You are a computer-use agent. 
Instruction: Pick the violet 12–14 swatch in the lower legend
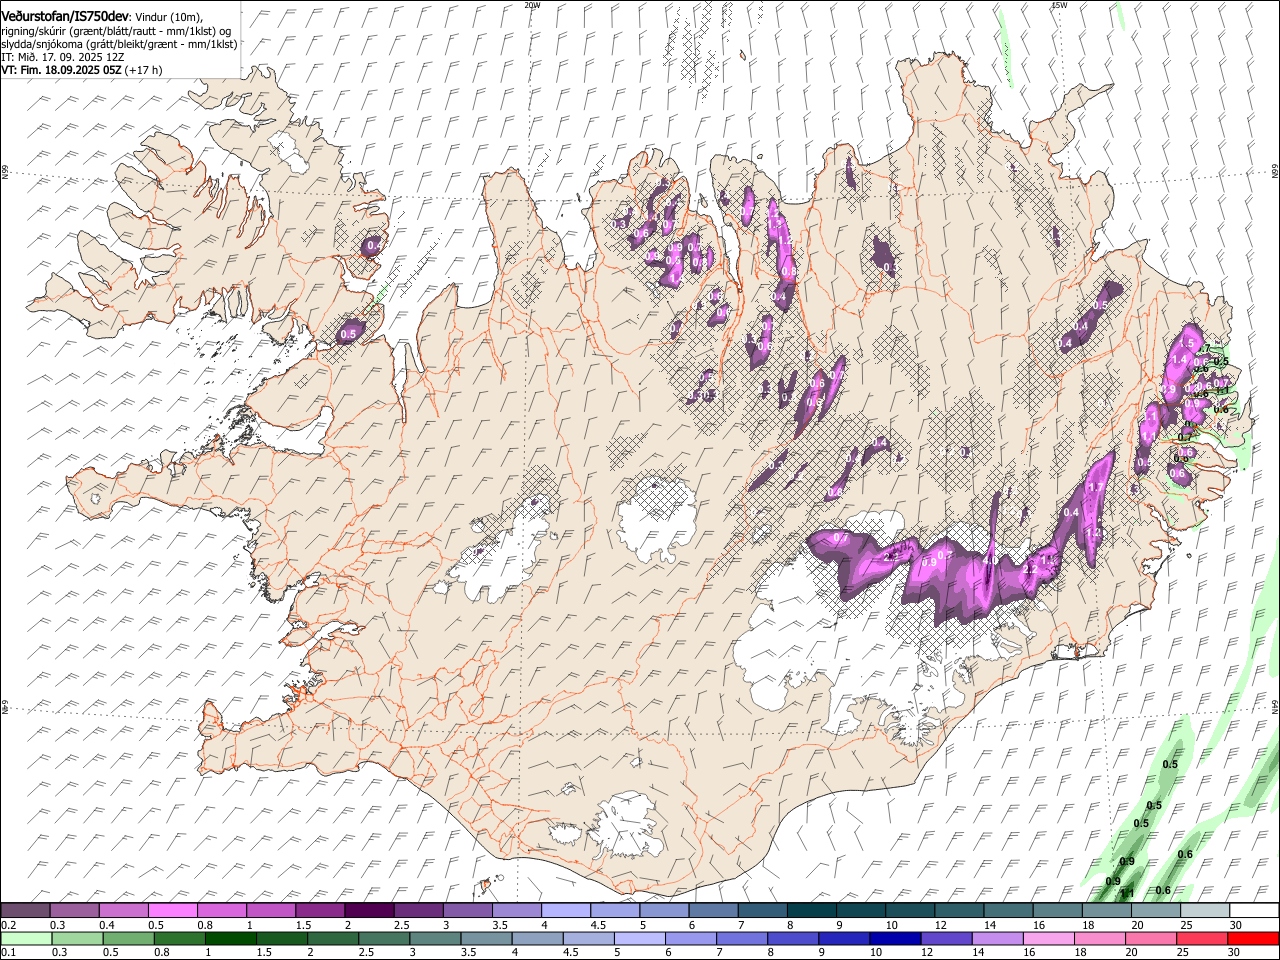(946, 938)
